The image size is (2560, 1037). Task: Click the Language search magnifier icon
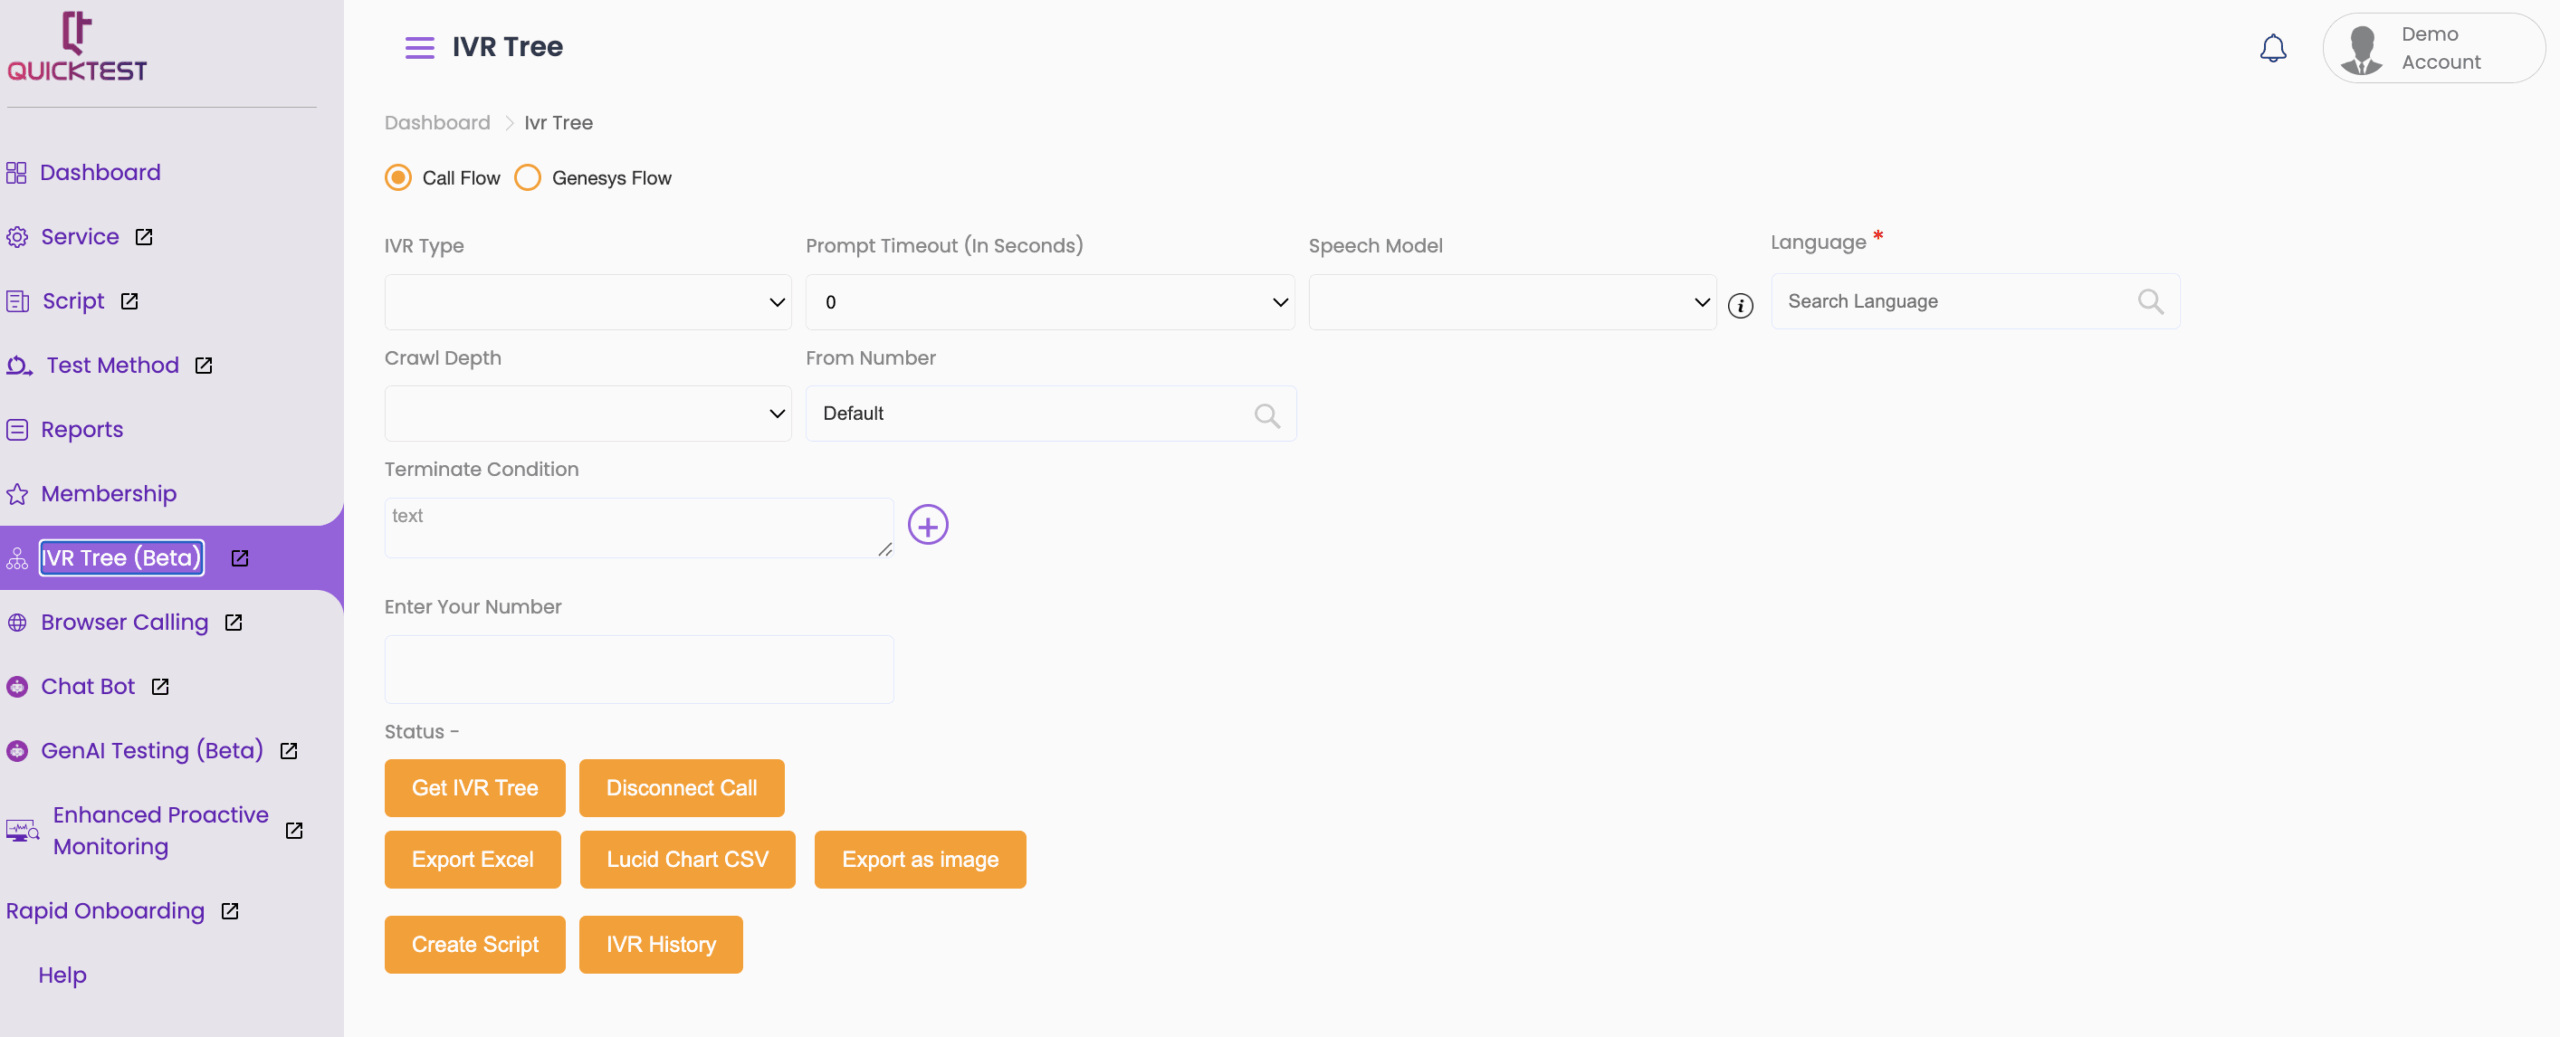pos(2150,301)
